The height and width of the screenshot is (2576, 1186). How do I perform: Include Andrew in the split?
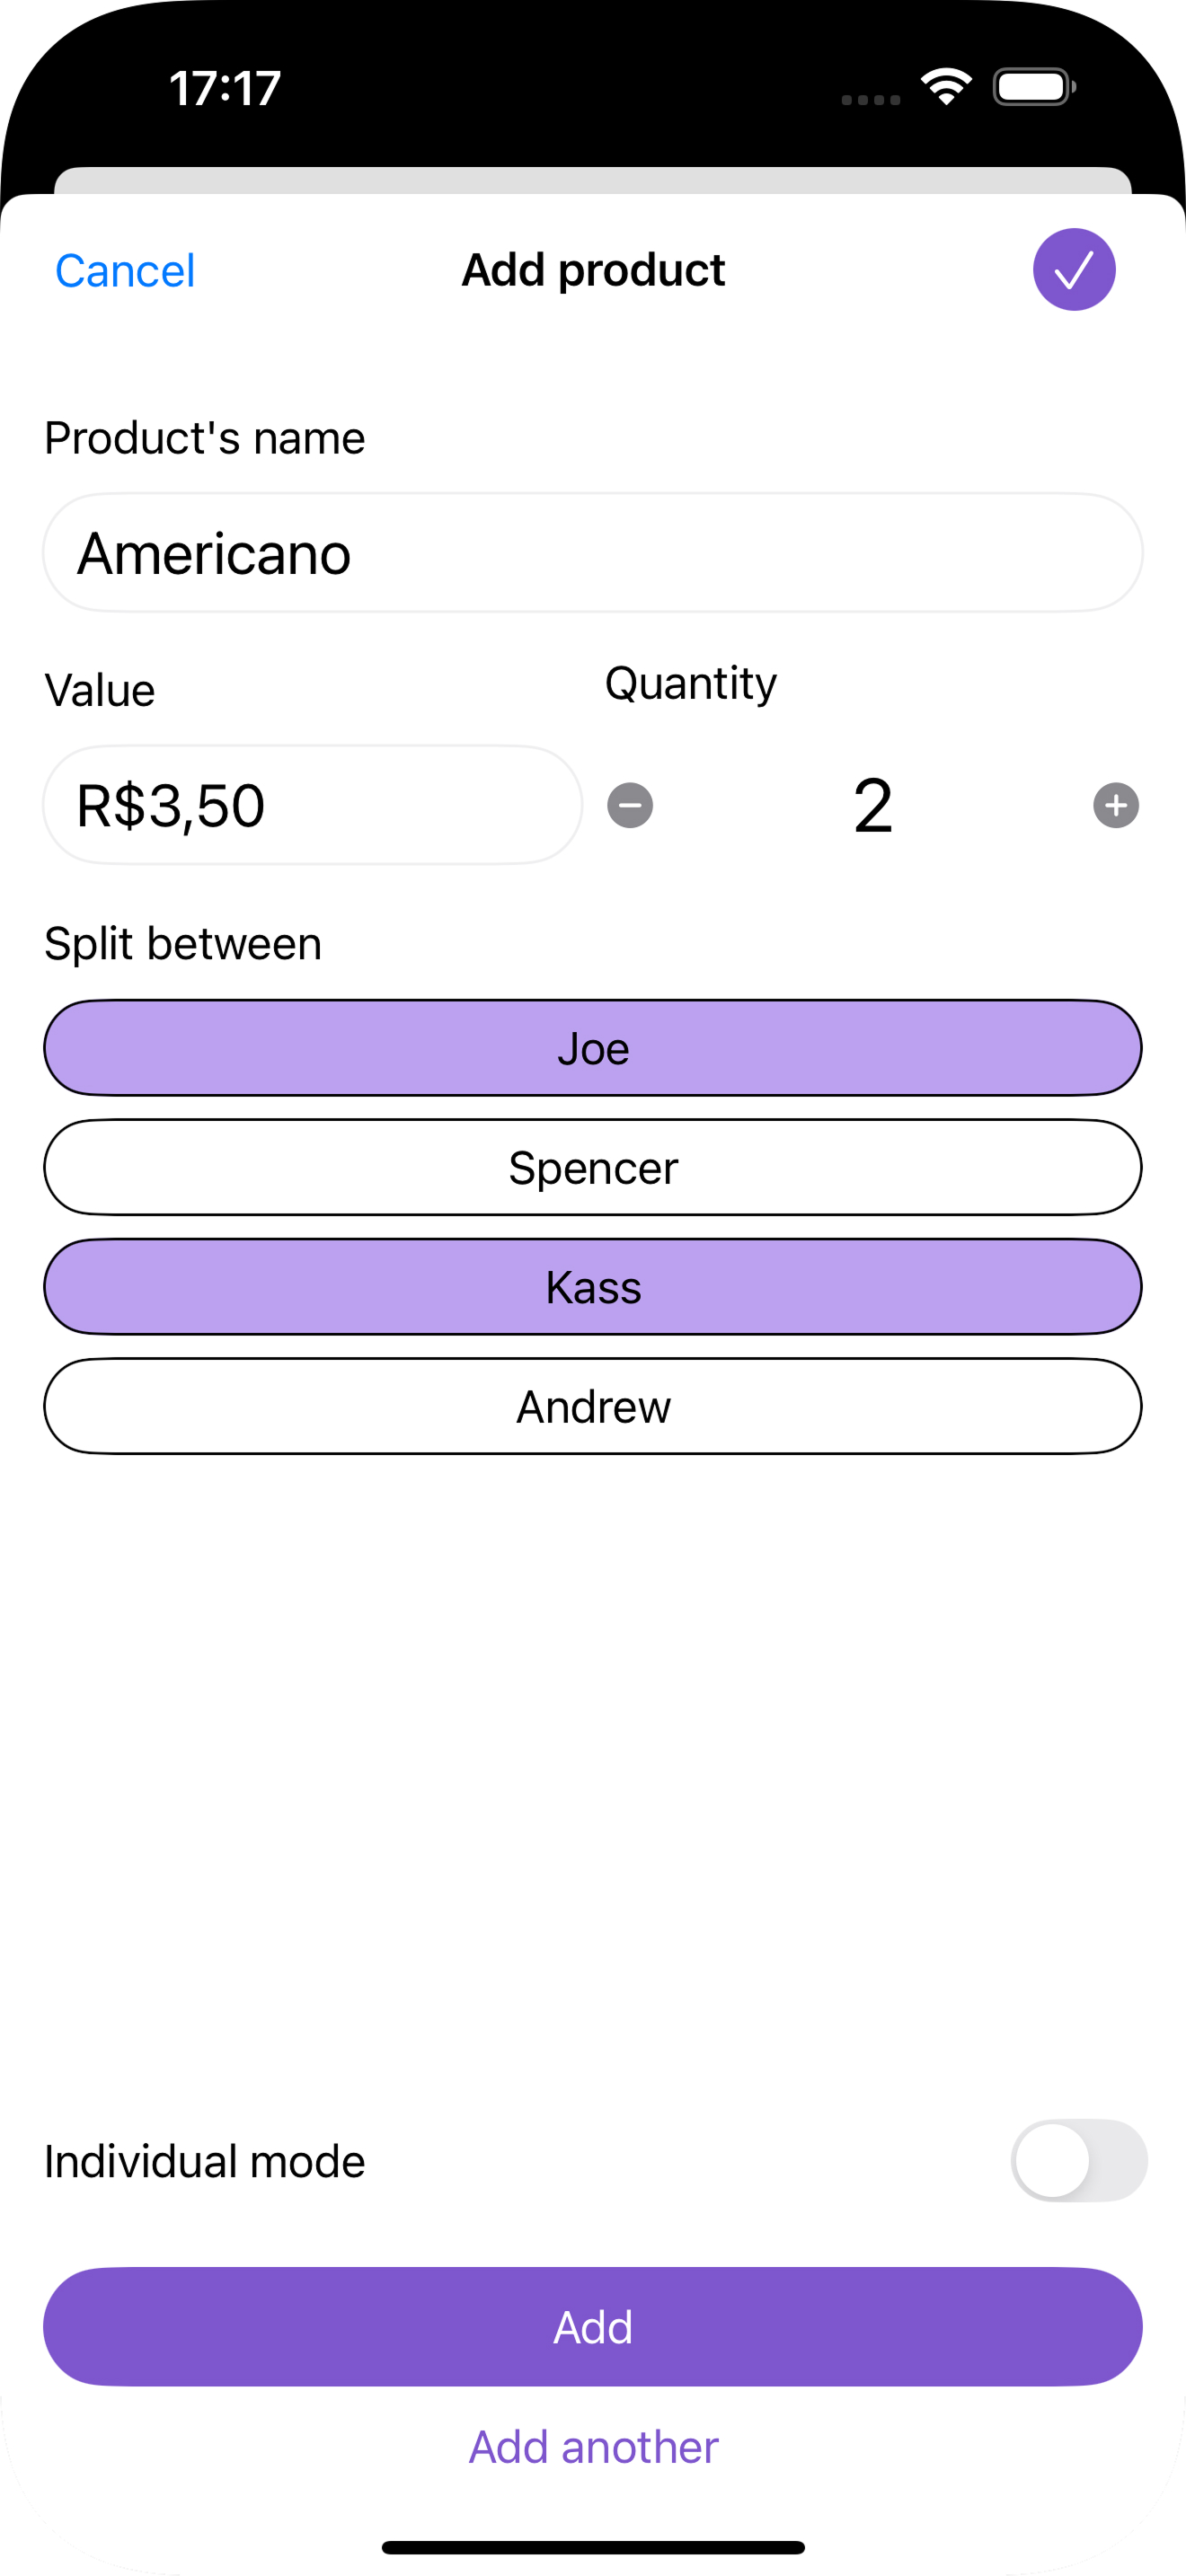[593, 1406]
